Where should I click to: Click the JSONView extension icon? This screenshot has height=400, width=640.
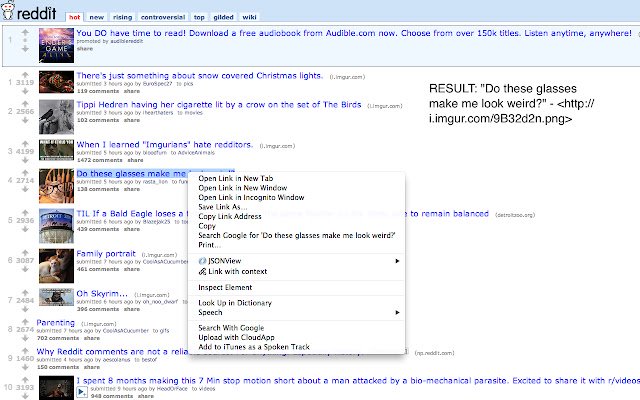[x=202, y=261]
